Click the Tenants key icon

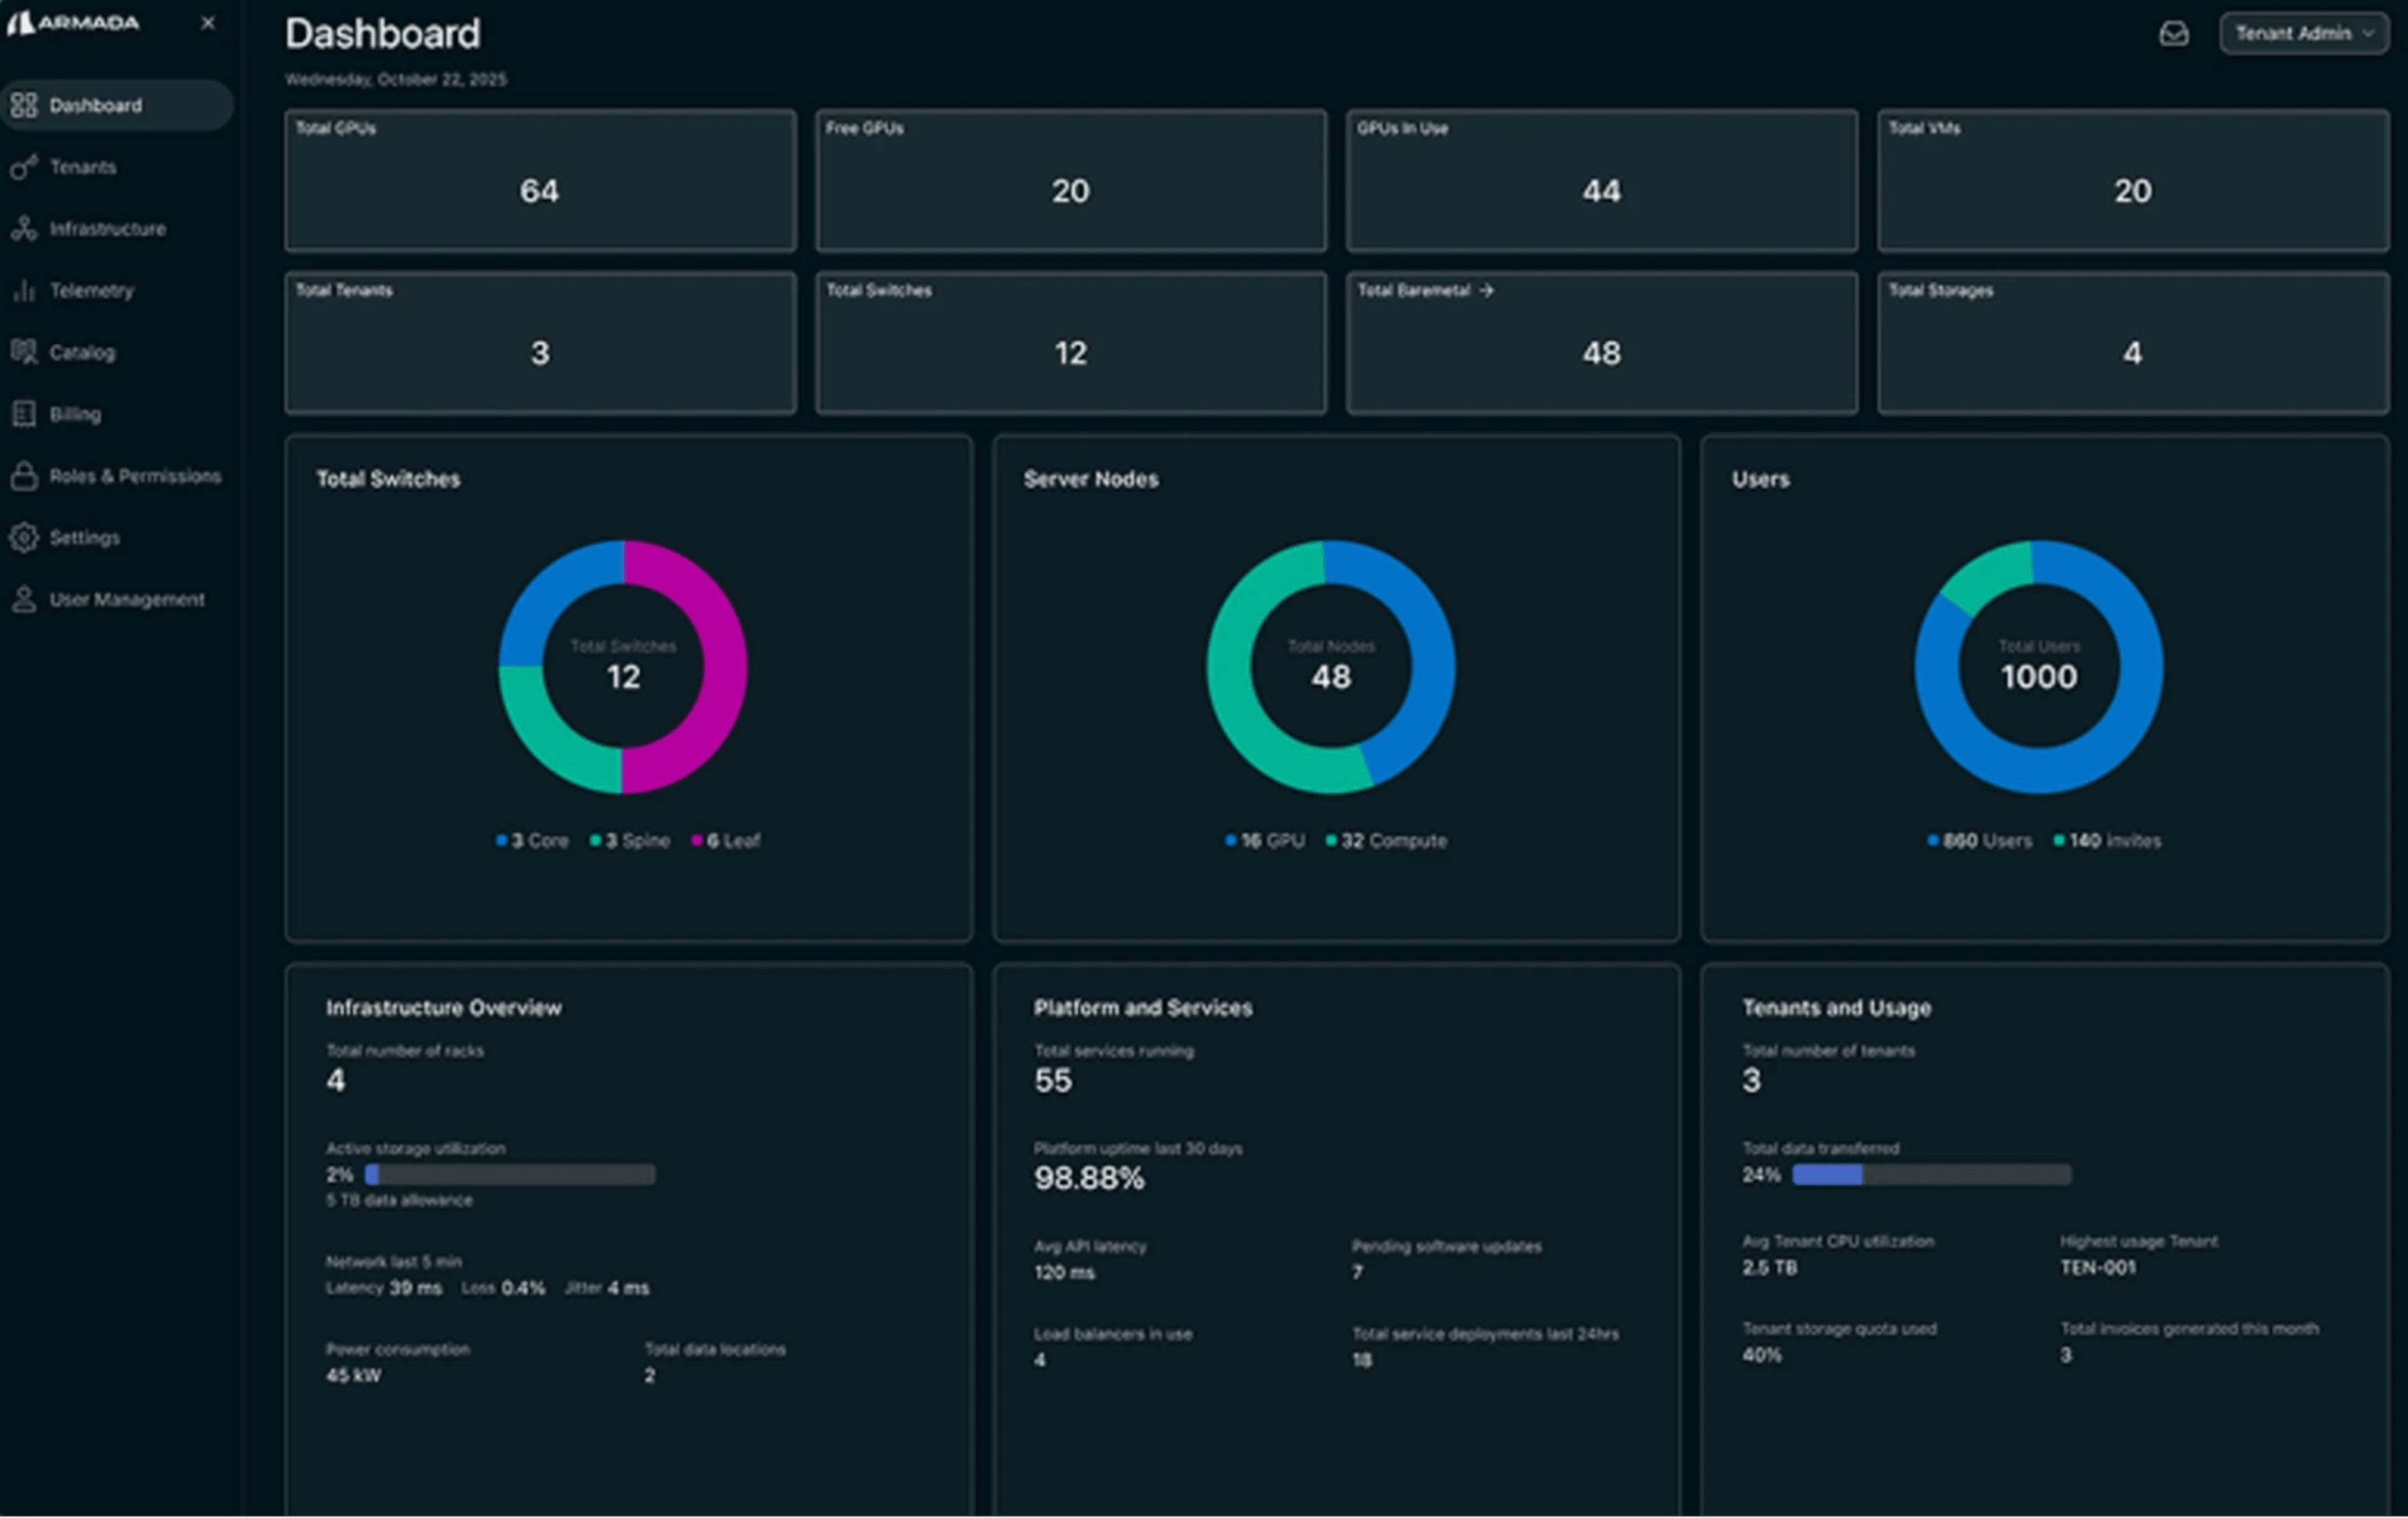(x=24, y=167)
